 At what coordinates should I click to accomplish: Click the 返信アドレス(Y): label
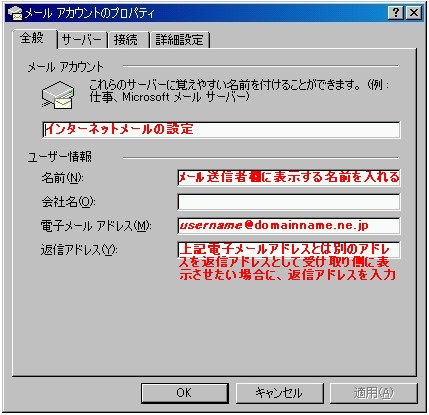tap(79, 250)
